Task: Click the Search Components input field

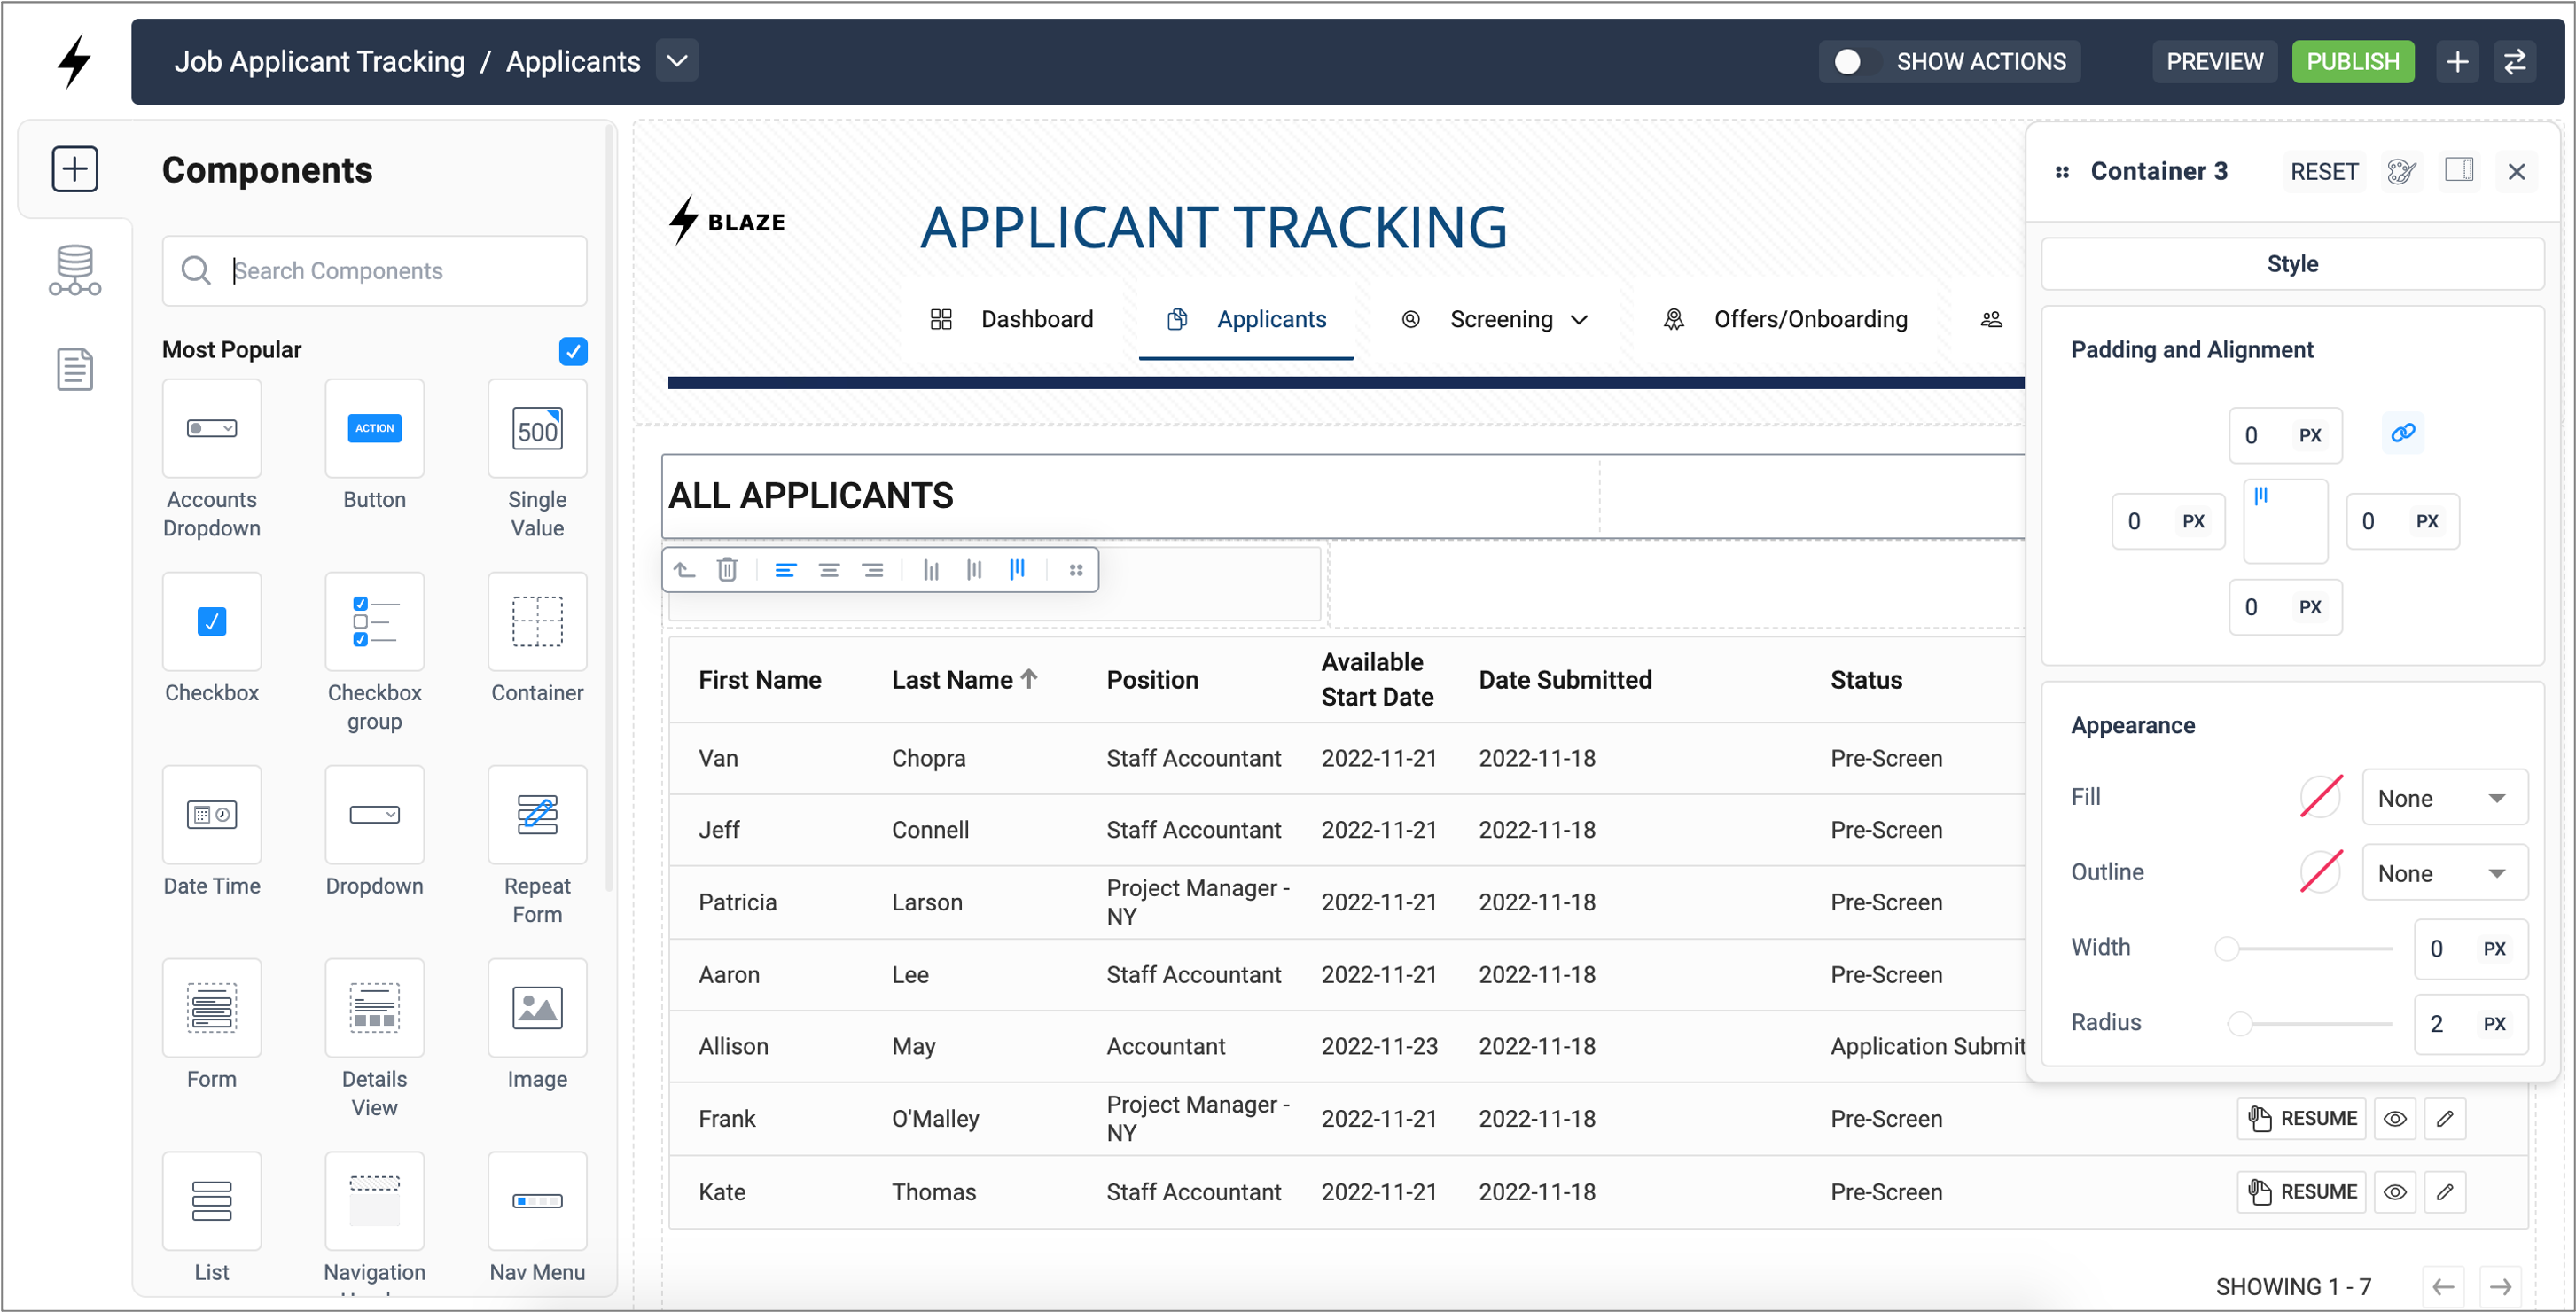Action: (374, 271)
